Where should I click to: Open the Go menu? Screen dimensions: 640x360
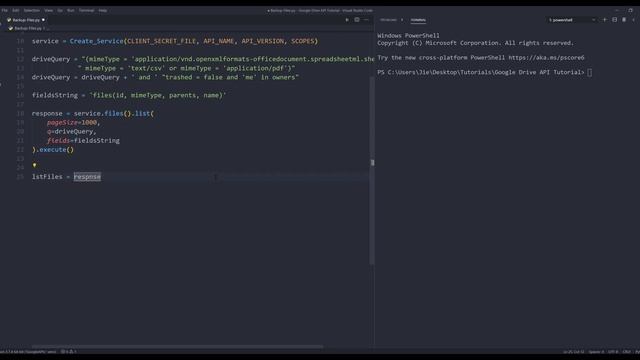60,10
